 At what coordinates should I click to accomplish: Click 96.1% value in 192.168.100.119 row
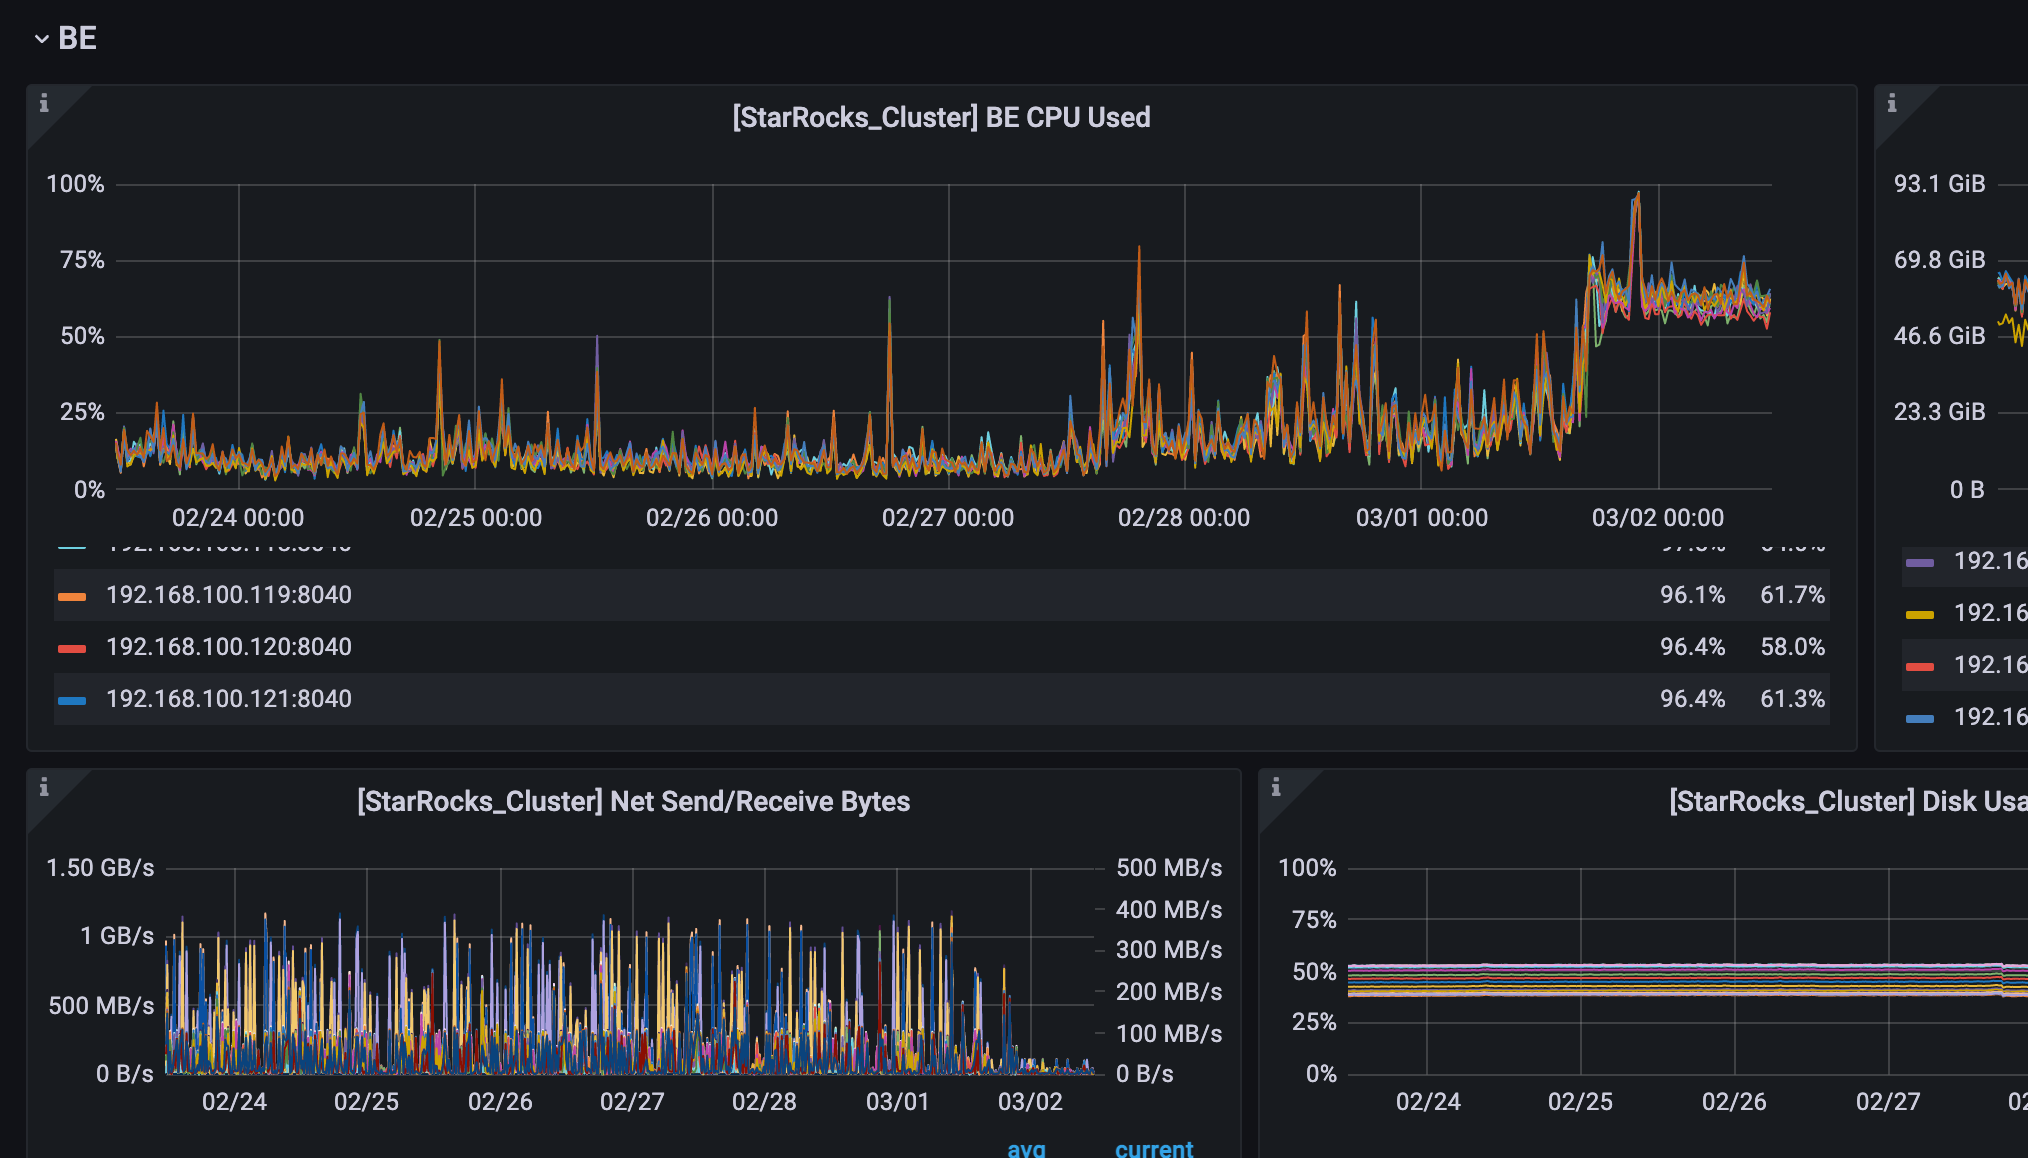click(x=1692, y=595)
